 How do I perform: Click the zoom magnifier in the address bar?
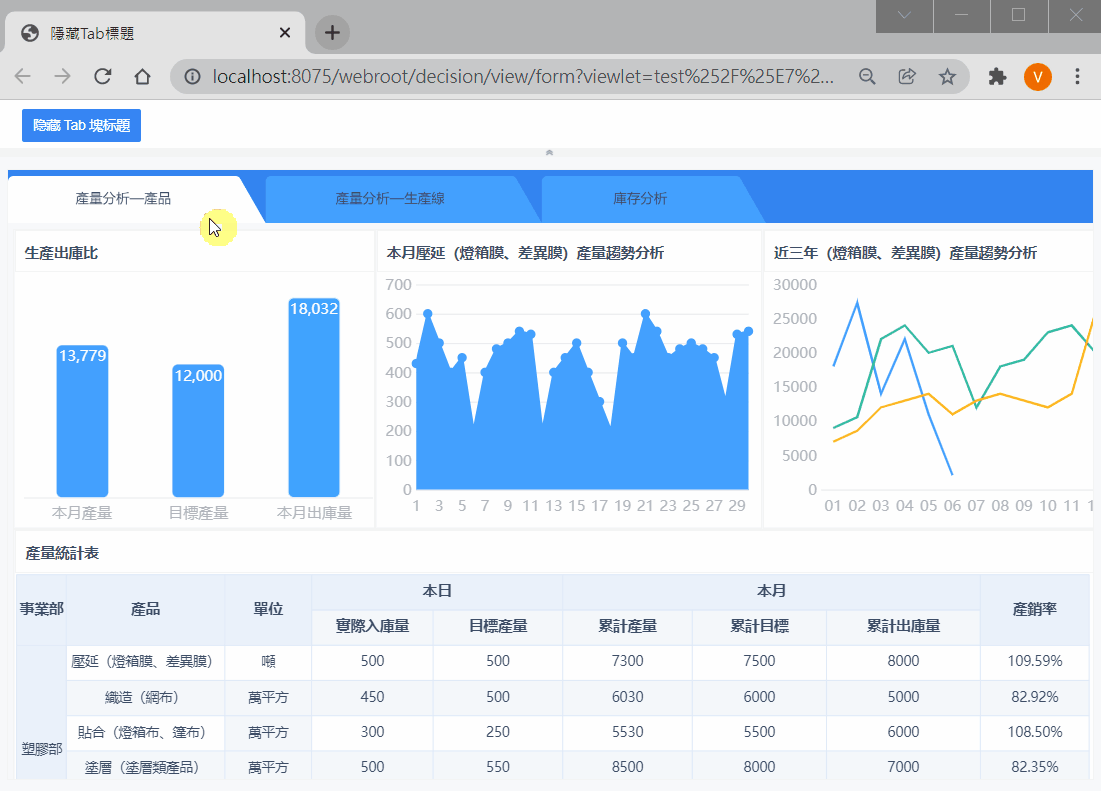866,76
